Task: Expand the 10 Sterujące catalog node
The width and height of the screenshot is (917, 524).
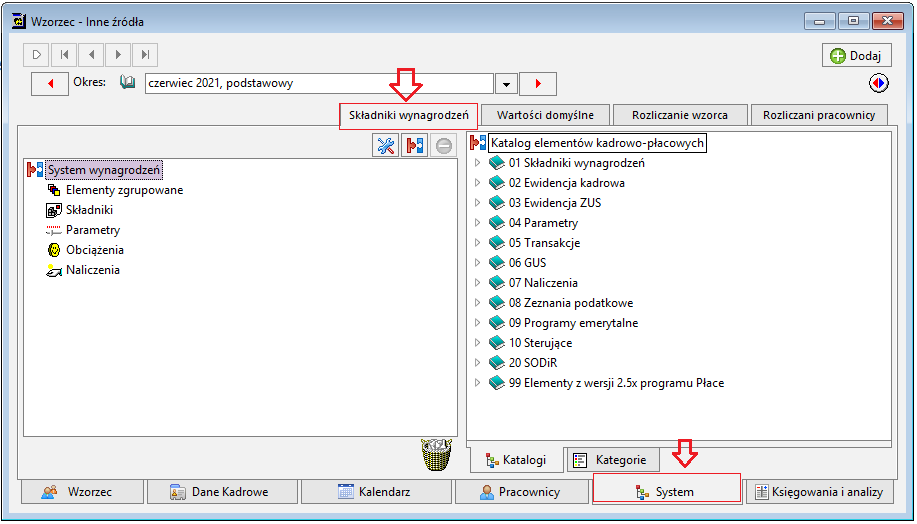Action: tap(477, 343)
